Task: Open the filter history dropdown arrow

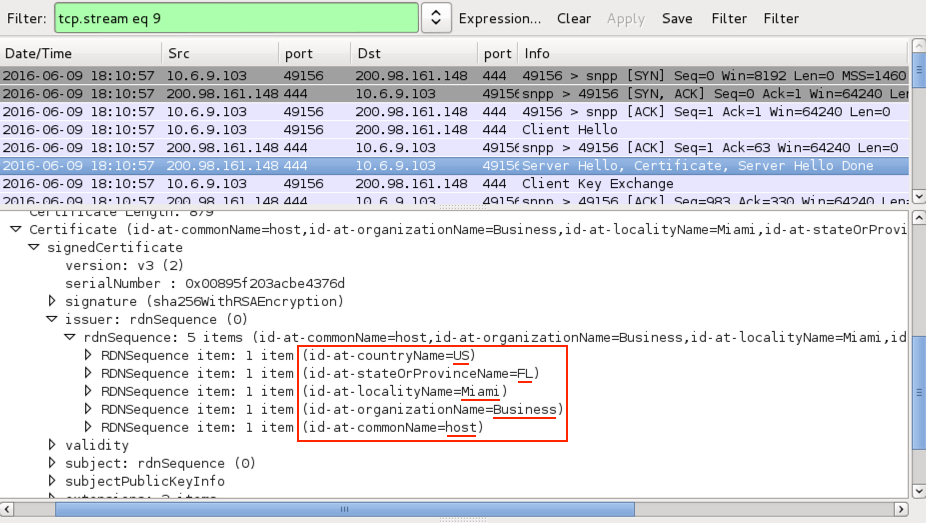Action: pos(435,18)
